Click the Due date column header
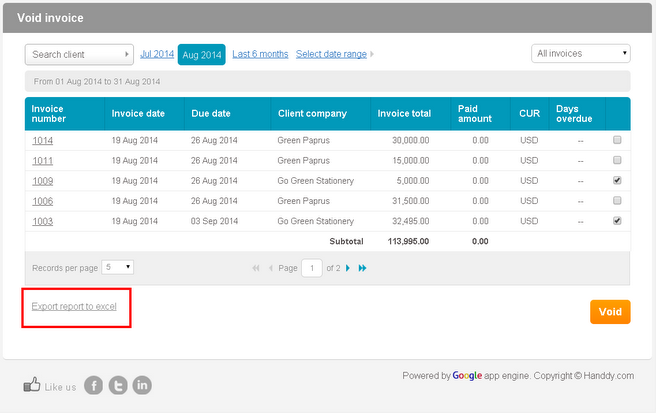This screenshot has width=656, height=413. click(228, 114)
